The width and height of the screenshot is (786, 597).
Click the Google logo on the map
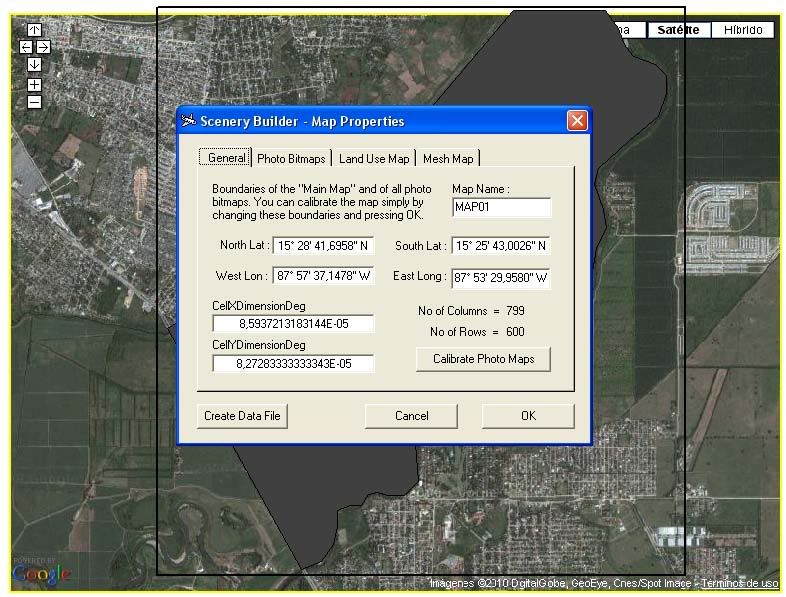pyautogui.click(x=42, y=574)
